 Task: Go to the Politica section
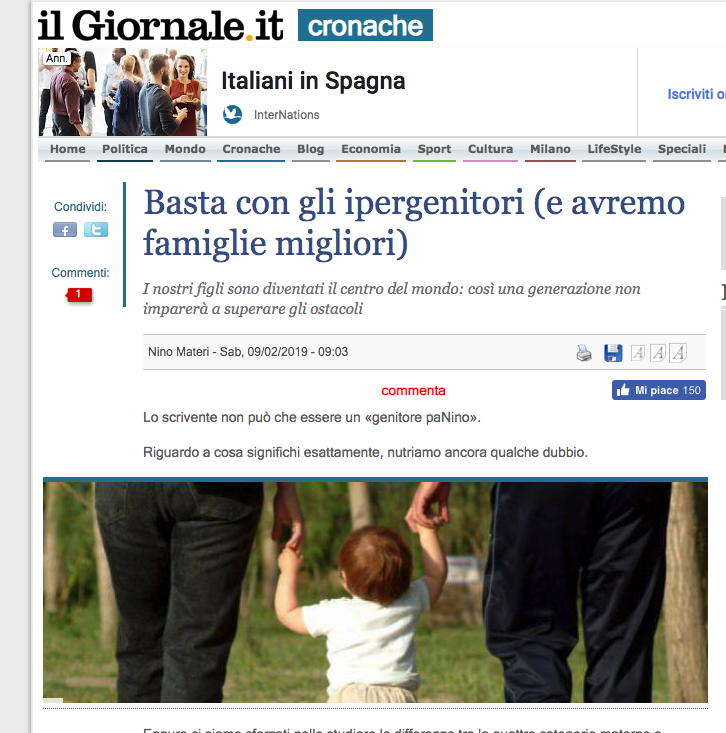point(125,149)
